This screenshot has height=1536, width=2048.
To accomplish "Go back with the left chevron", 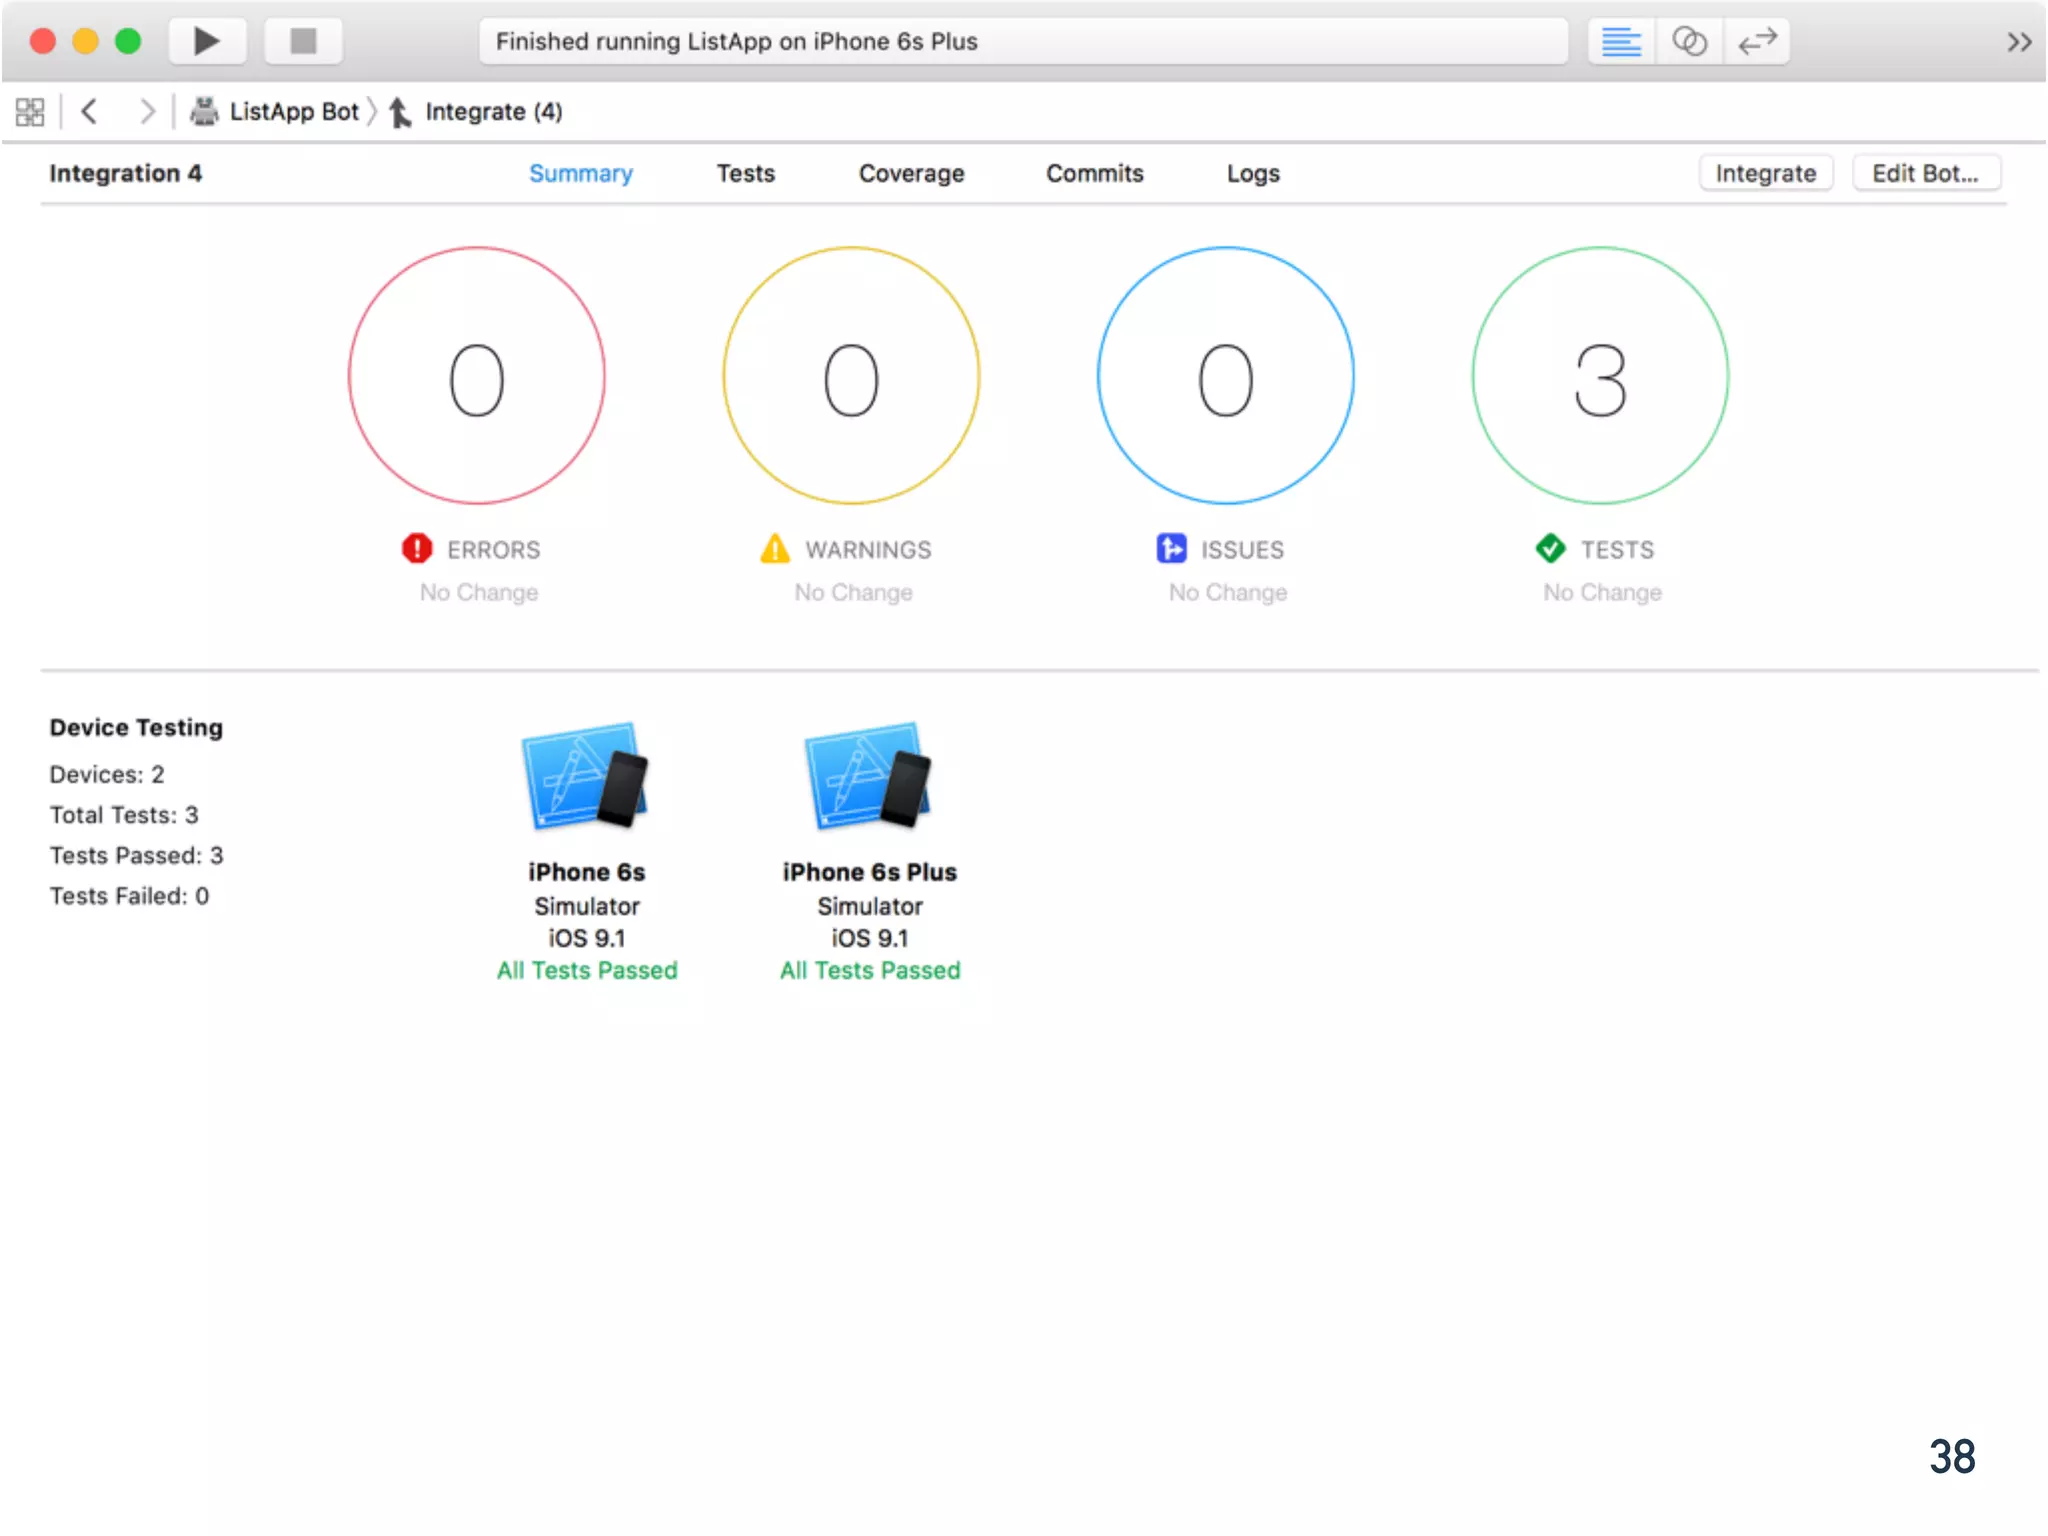I will (x=89, y=111).
